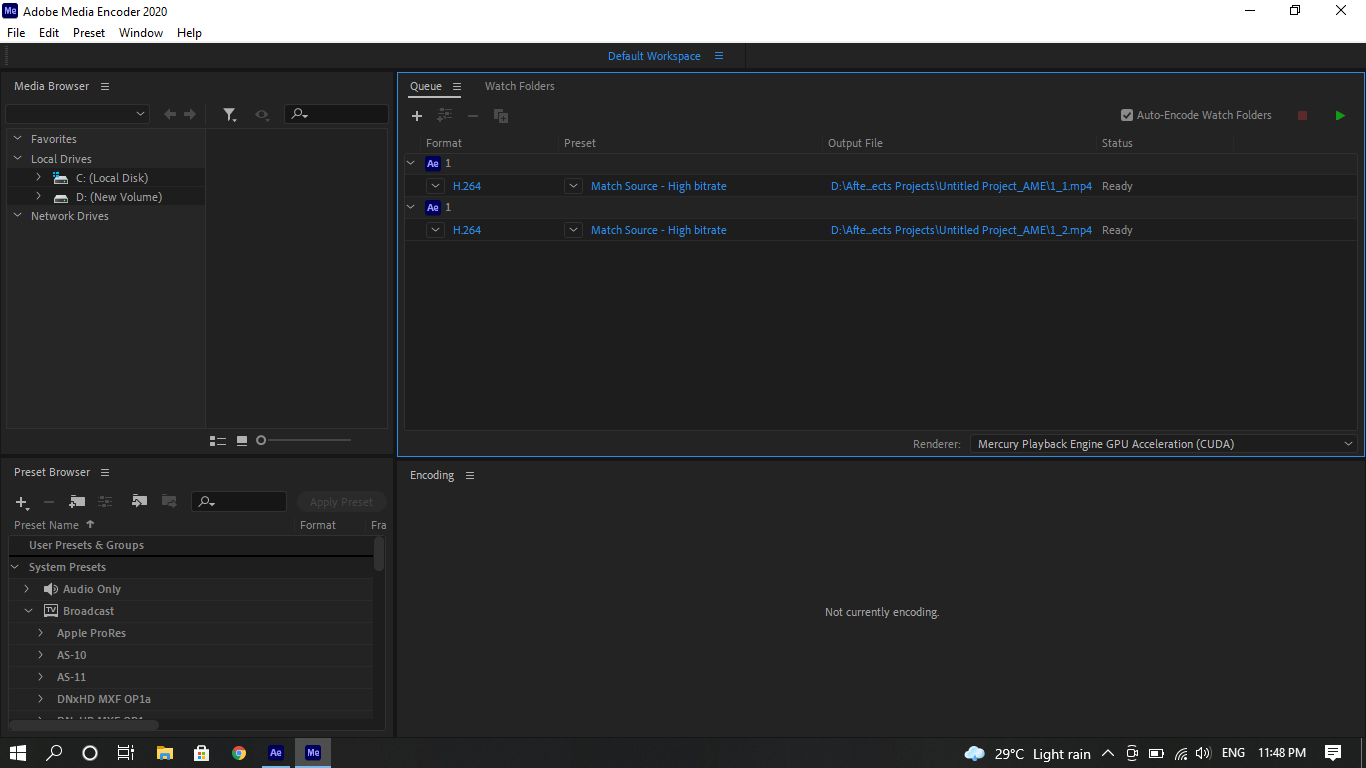
Task: Open the Help menu
Action: click(189, 33)
